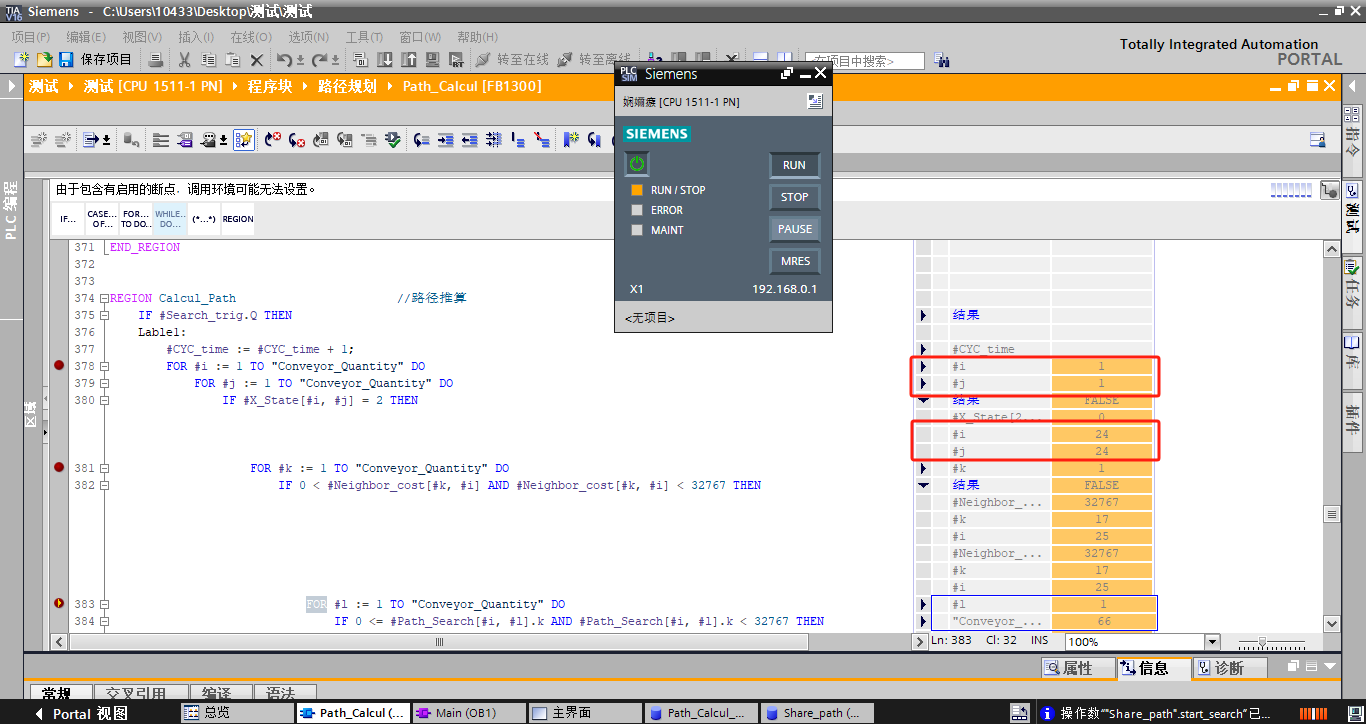Click the 程序块 breadcrumb
The image size is (1366, 724).
(270, 86)
